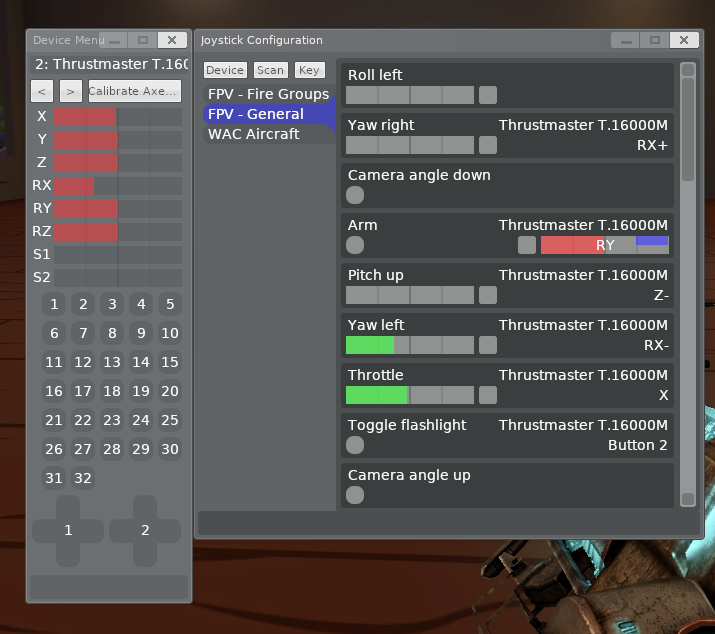Viewport: 715px width, 634px height.
Task: Click the square indicator beside Arm RY bar
Action: [x=527, y=245]
